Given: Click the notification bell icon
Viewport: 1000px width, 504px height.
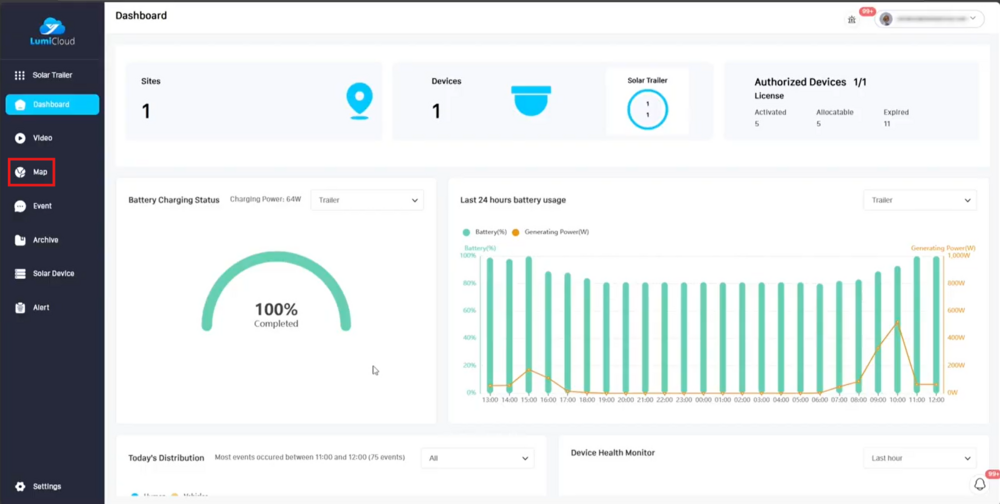Looking at the screenshot, I should [x=979, y=484].
